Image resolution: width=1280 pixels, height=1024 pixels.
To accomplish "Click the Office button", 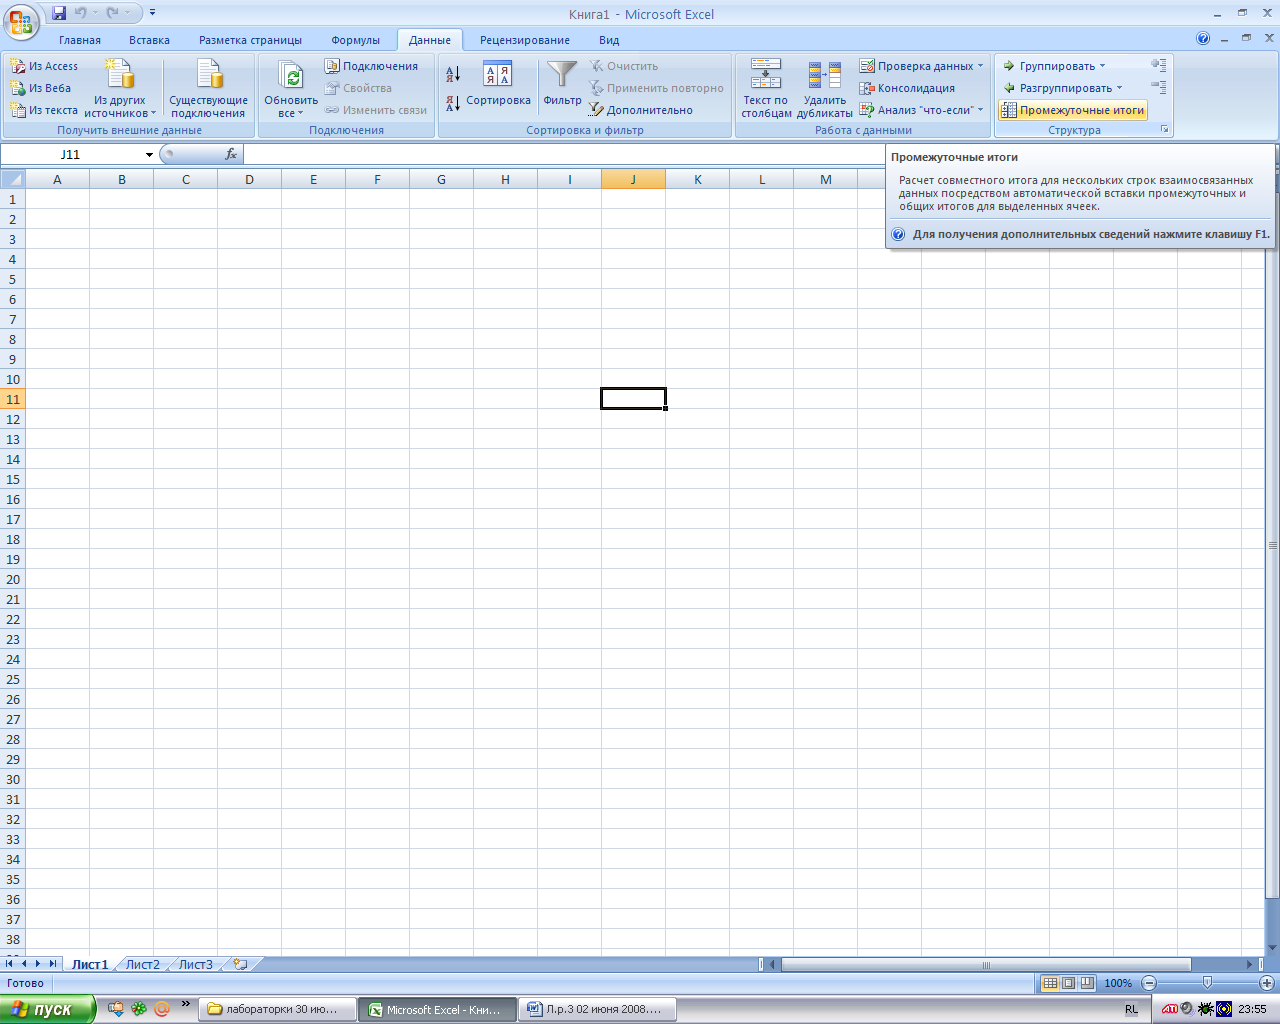I will pos(20,20).
